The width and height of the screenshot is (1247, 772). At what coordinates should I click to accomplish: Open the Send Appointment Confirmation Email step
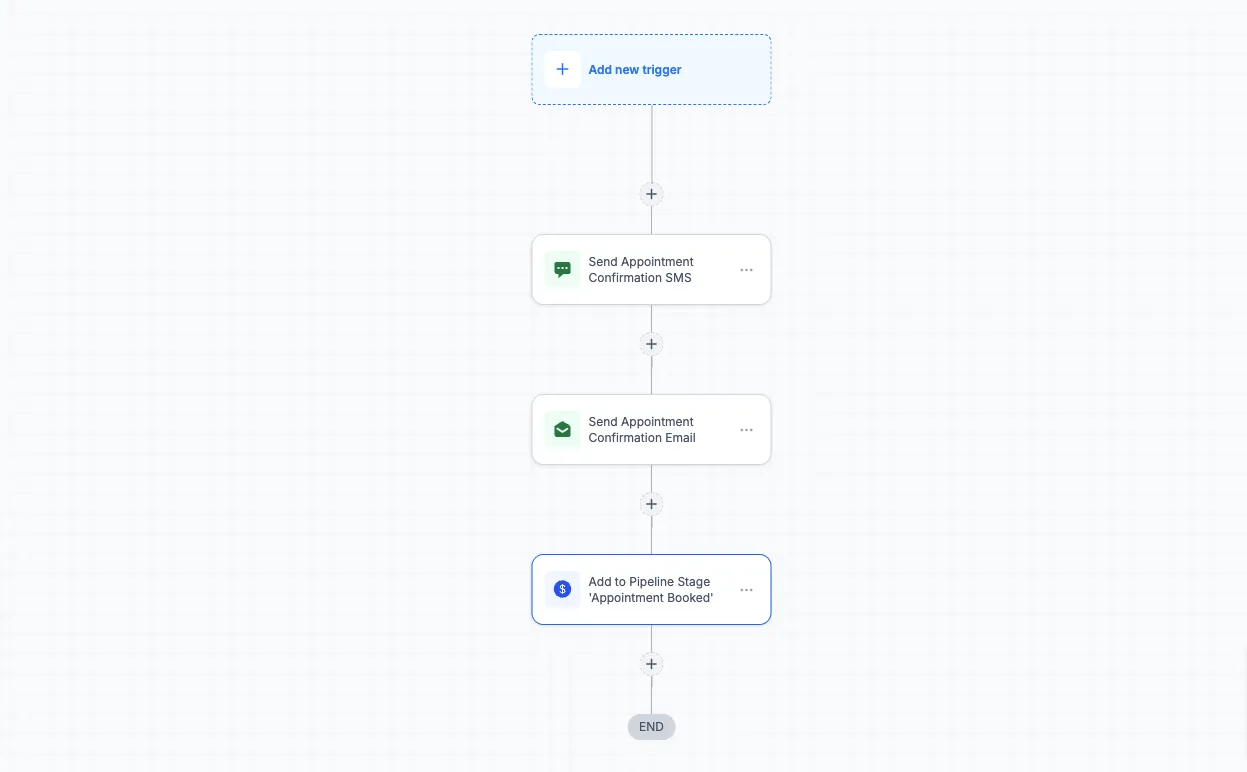tap(651, 430)
